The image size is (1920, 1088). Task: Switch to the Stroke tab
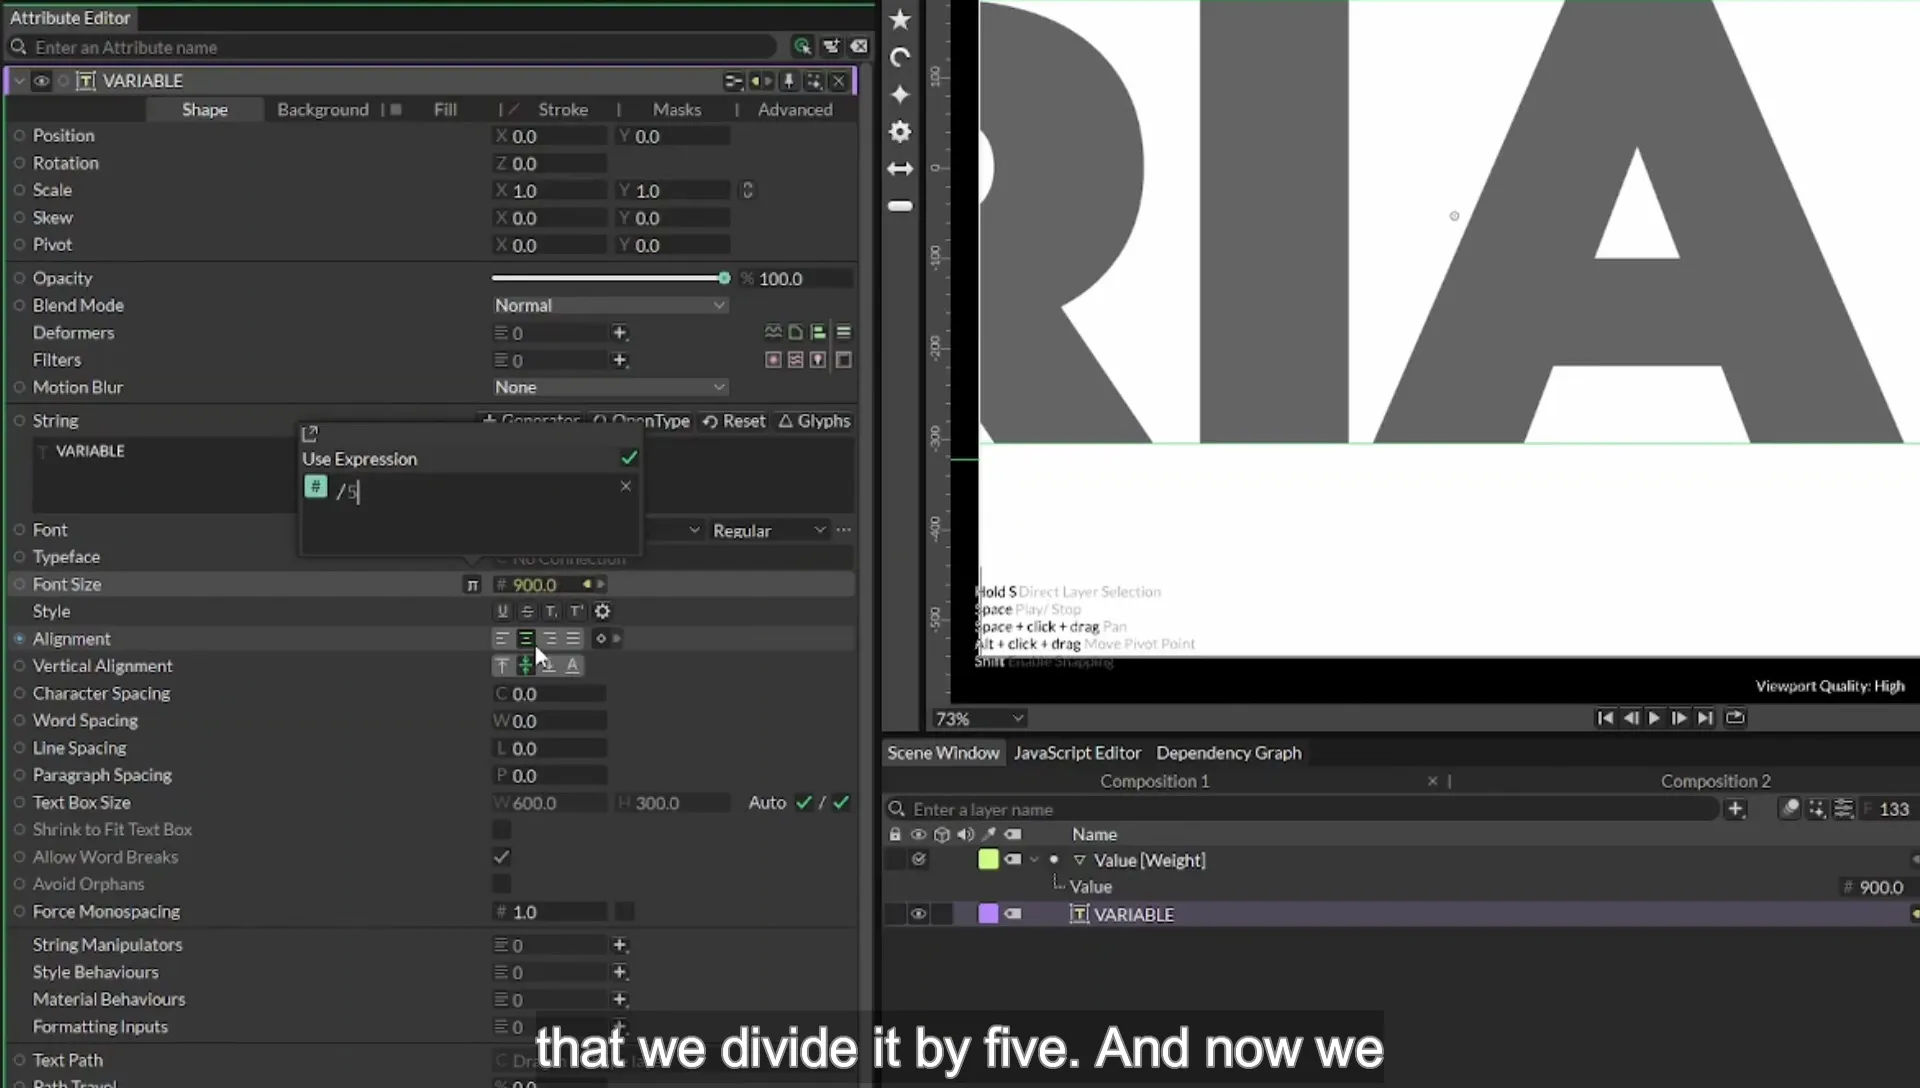[563, 109]
